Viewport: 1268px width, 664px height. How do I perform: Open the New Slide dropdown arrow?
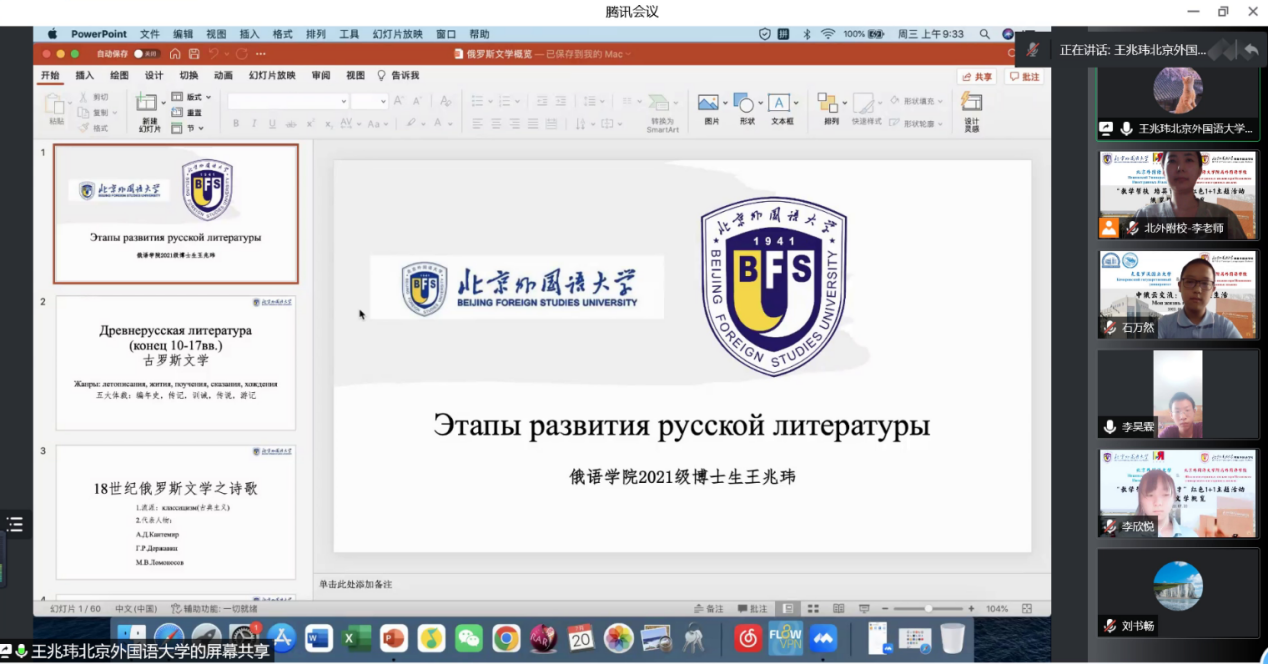(163, 102)
